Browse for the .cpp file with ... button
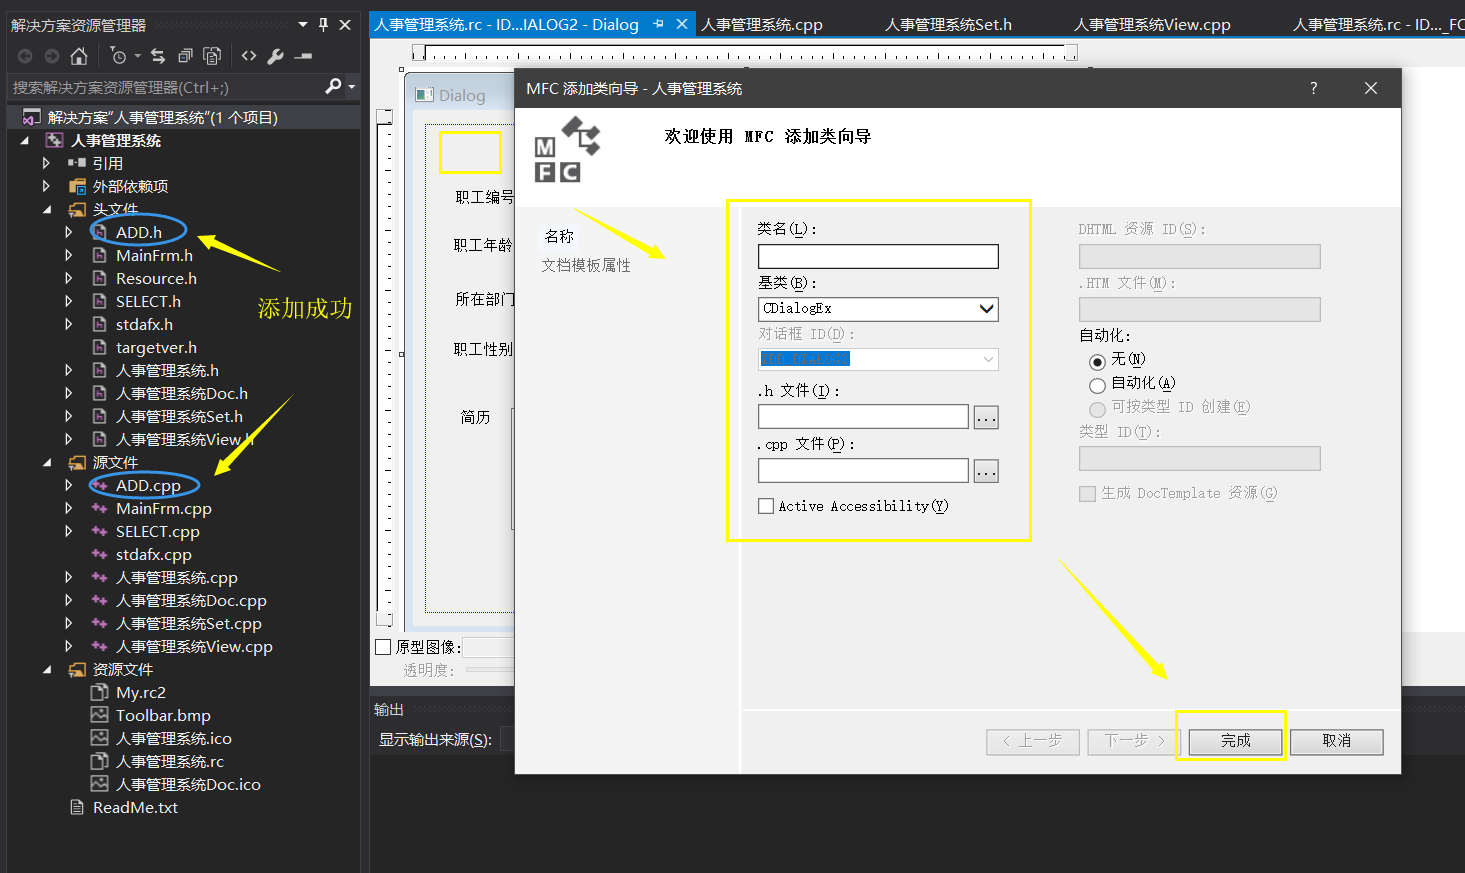The width and height of the screenshot is (1465, 873). pyautogui.click(x=986, y=470)
